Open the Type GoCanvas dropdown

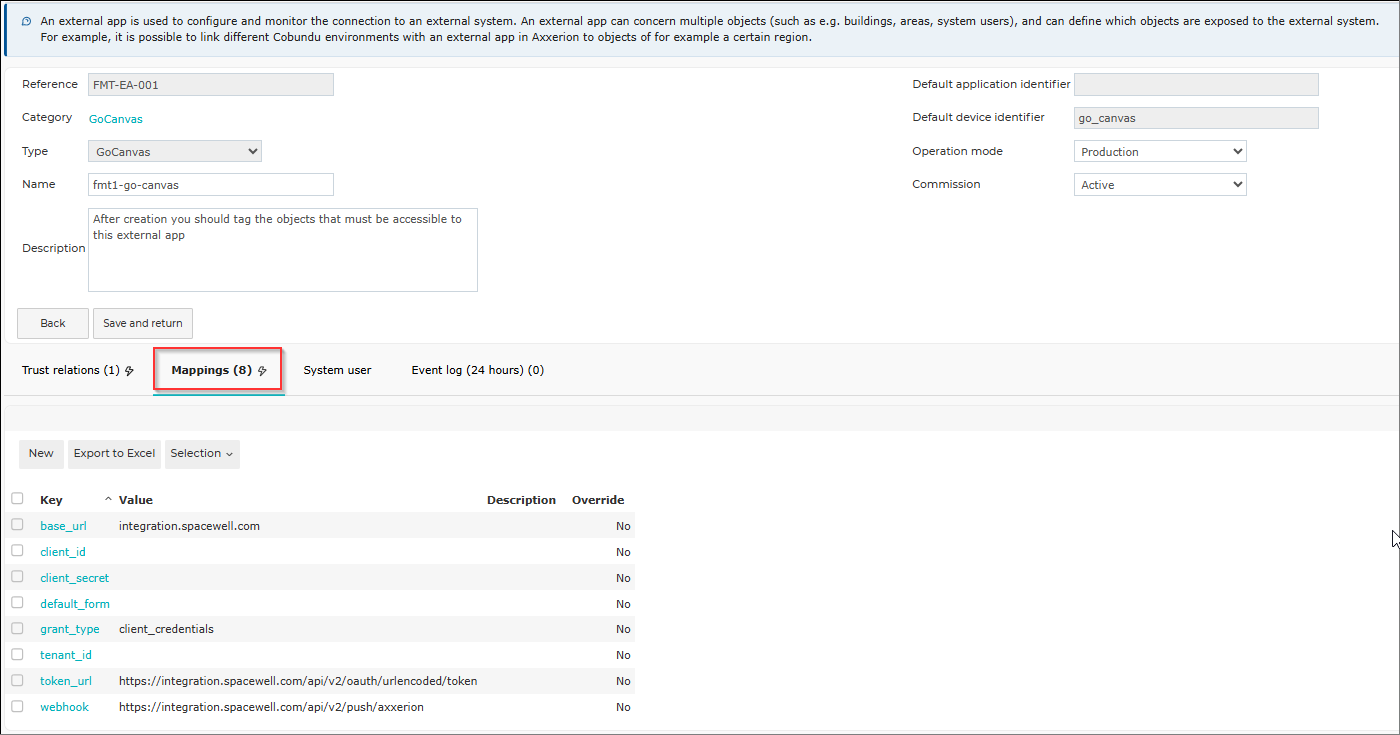[x=175, y=151]
